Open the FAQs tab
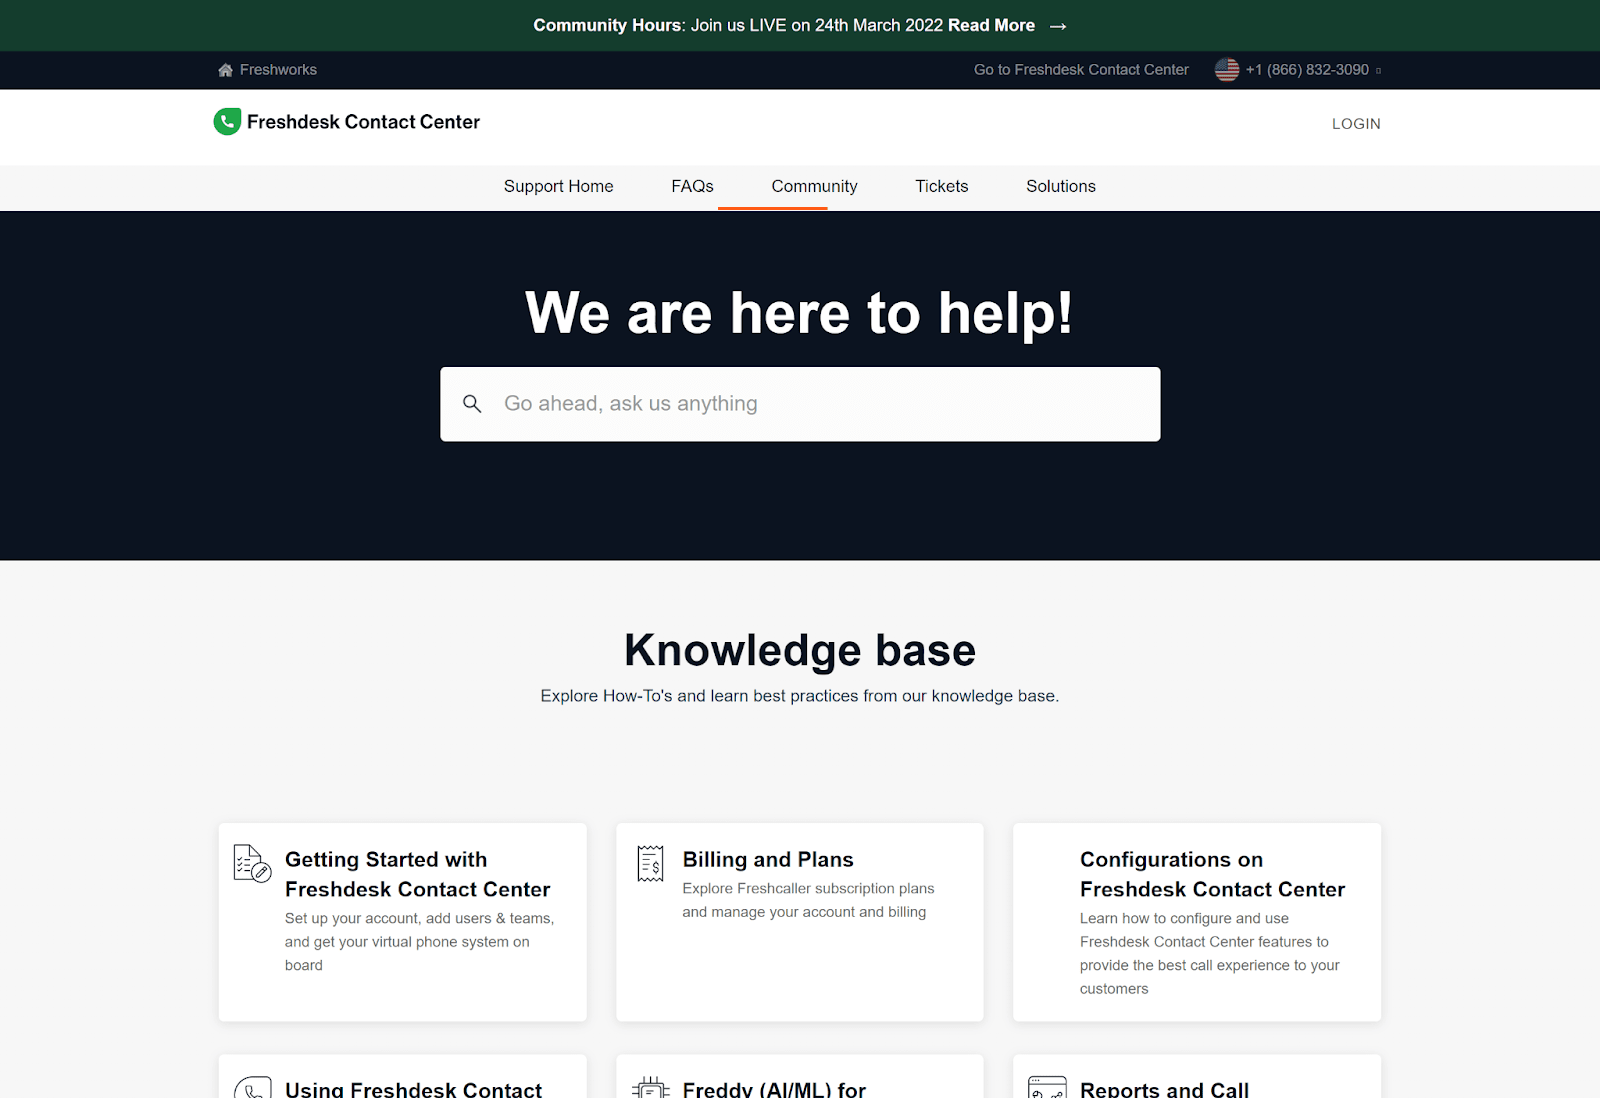1600x1098 pixels. (x=692, y=186)
